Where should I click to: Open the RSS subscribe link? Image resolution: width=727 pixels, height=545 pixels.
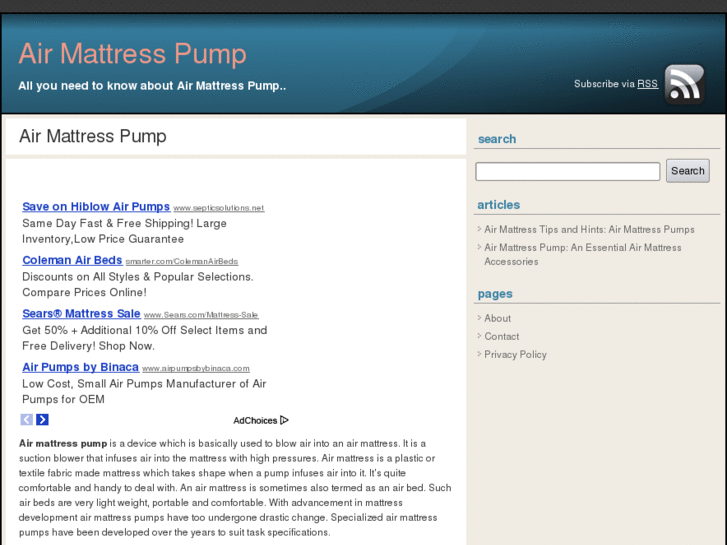647,84
